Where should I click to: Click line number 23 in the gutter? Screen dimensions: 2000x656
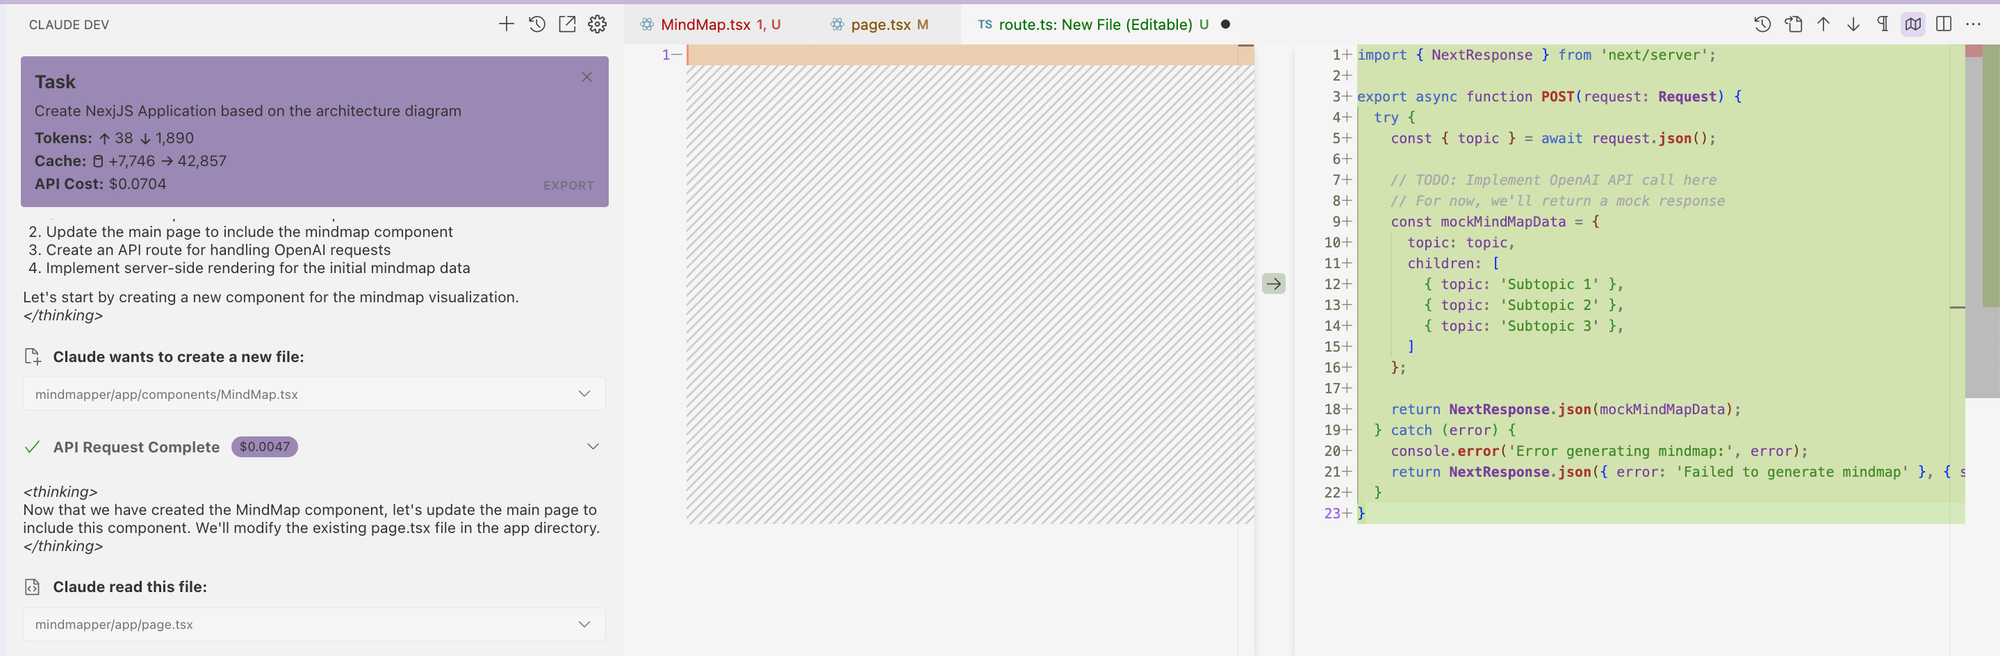(1333, 513)
